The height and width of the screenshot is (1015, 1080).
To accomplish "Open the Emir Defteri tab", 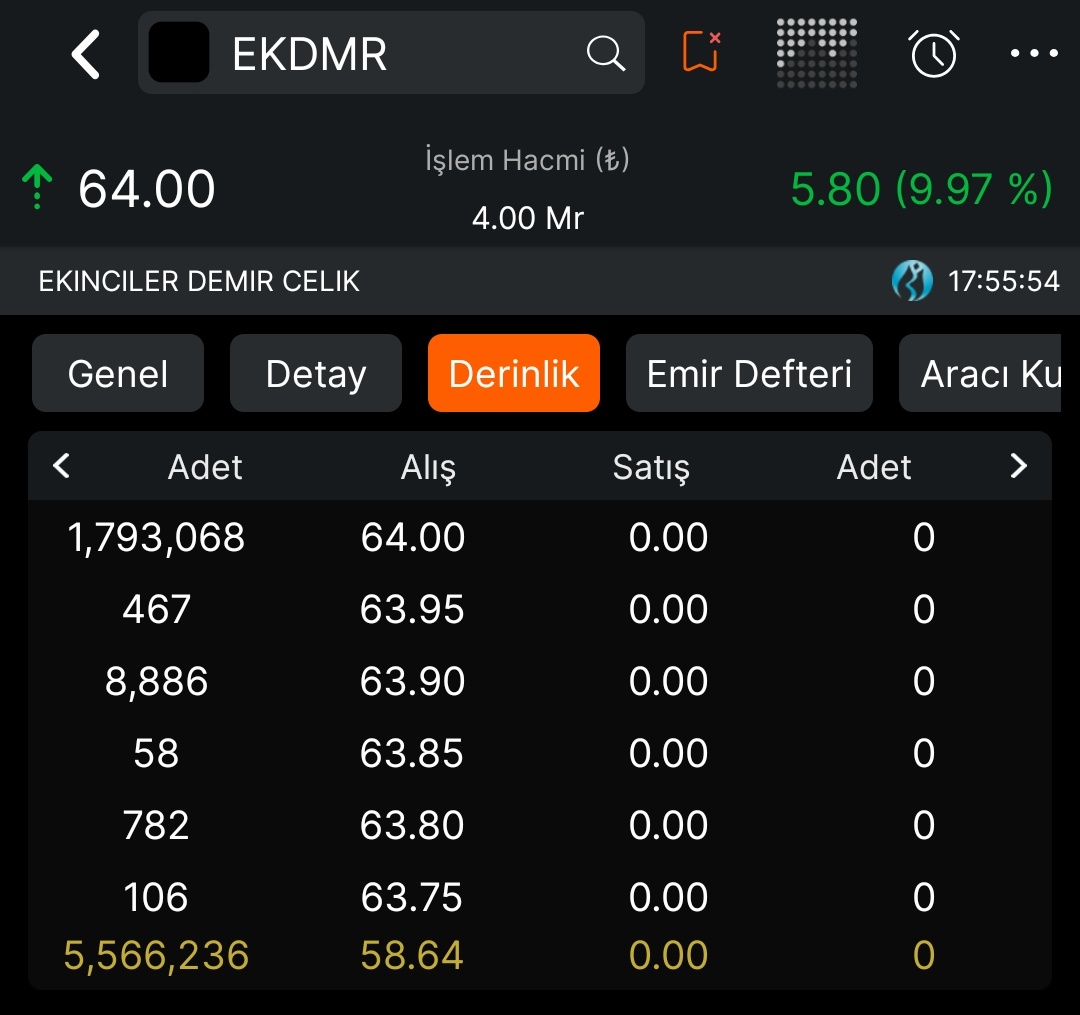I will (x=749, y=373).
